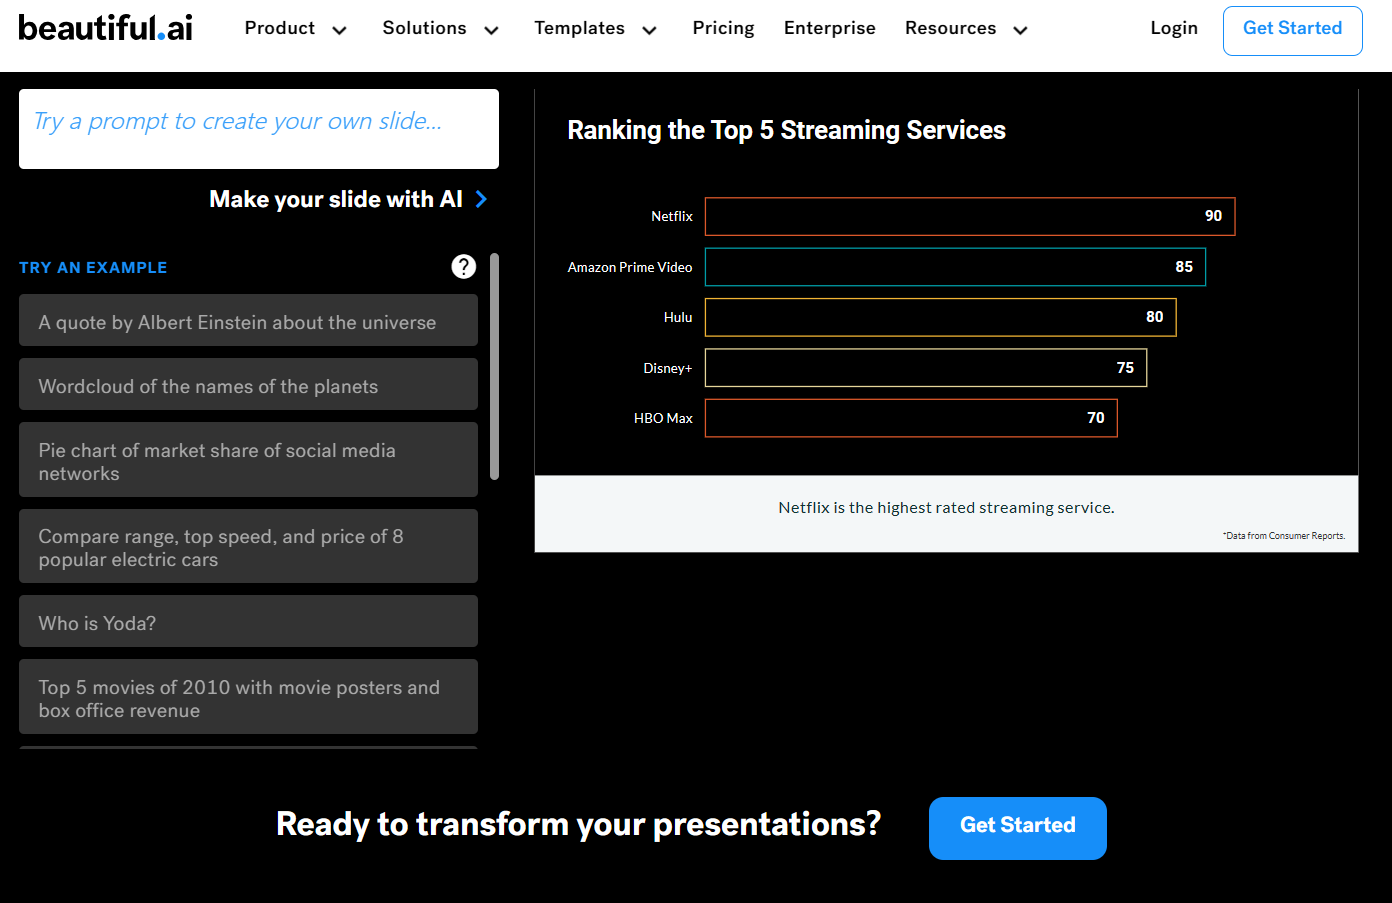
Task: Go to the Pricing page
Action: point(724,28)
